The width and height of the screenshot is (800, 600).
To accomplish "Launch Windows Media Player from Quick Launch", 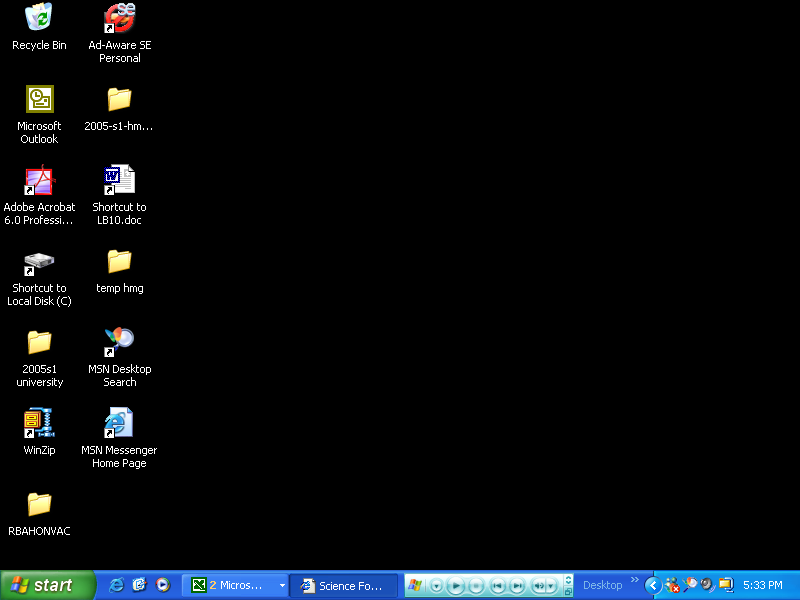I will 163,585.
